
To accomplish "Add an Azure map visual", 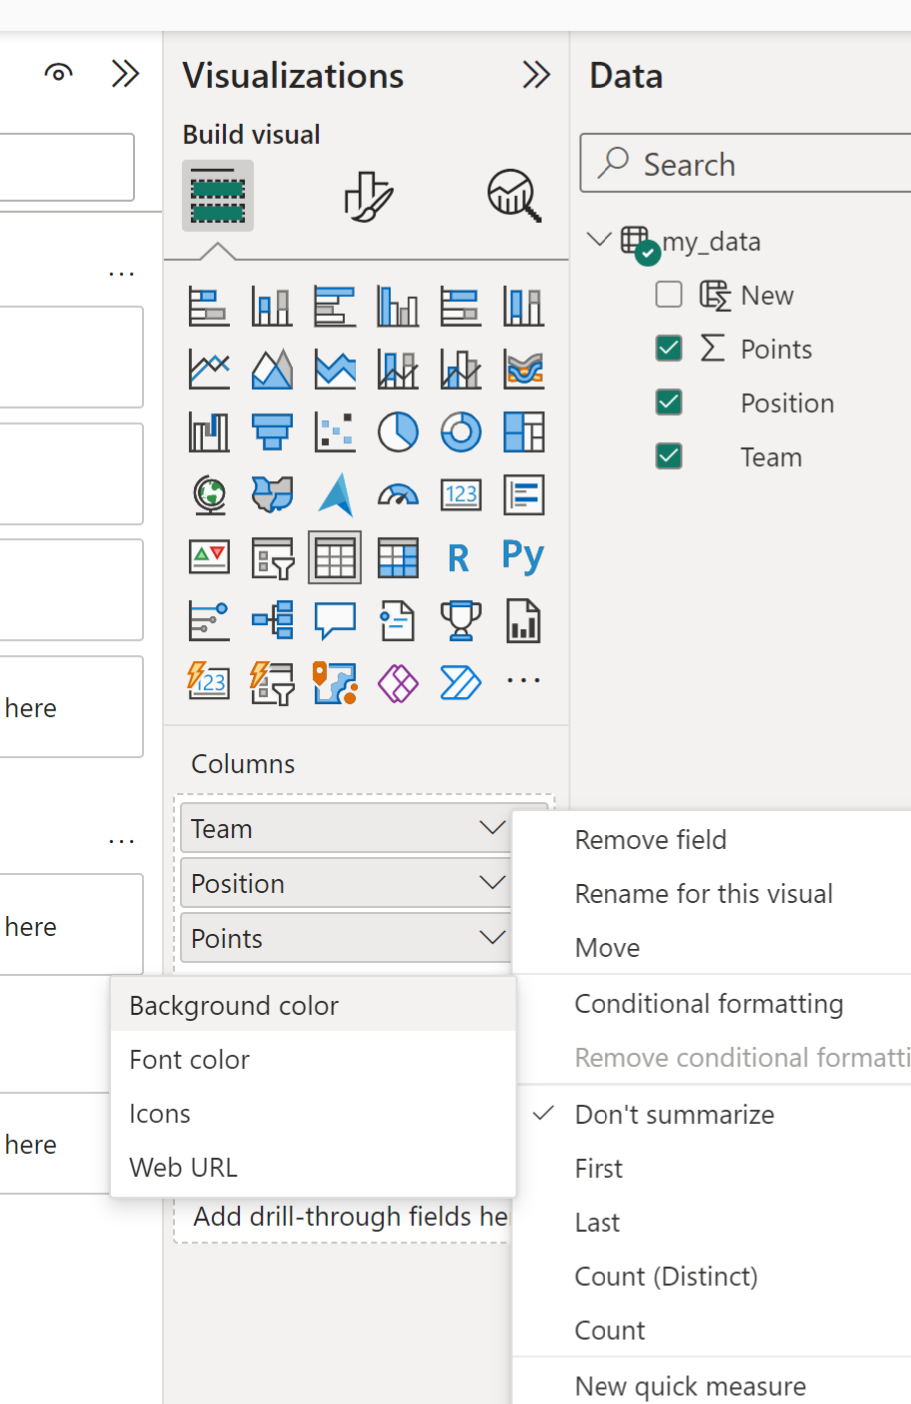I will point(335,495).
